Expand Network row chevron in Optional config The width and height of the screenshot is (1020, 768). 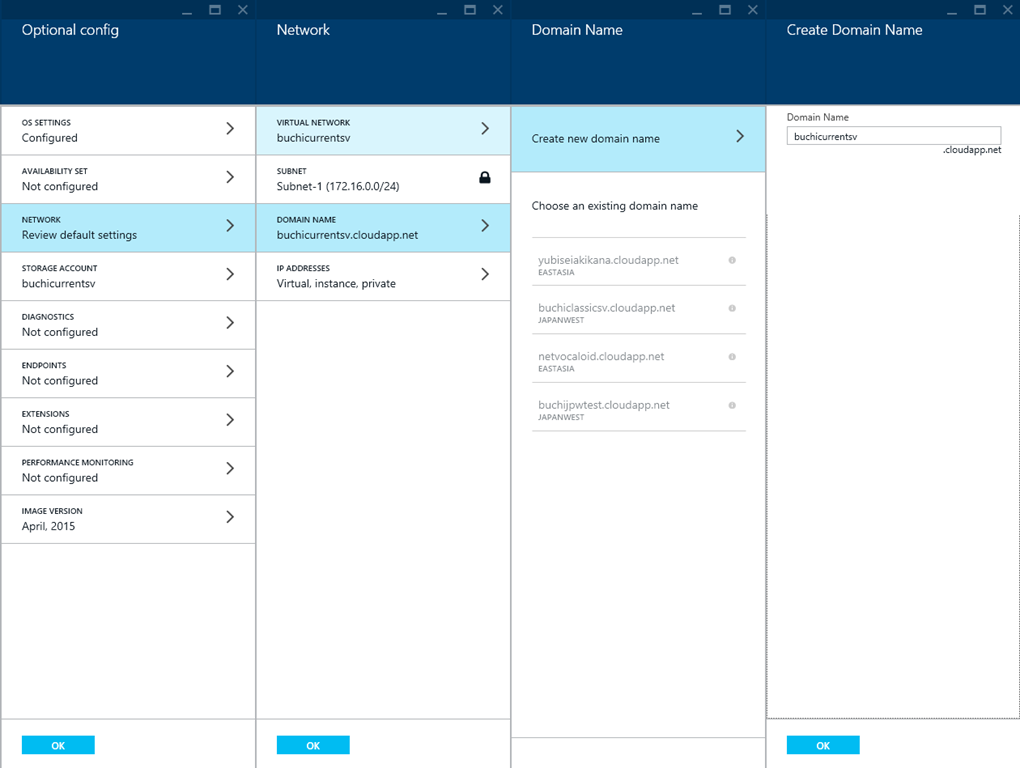[x=230, y=226]
